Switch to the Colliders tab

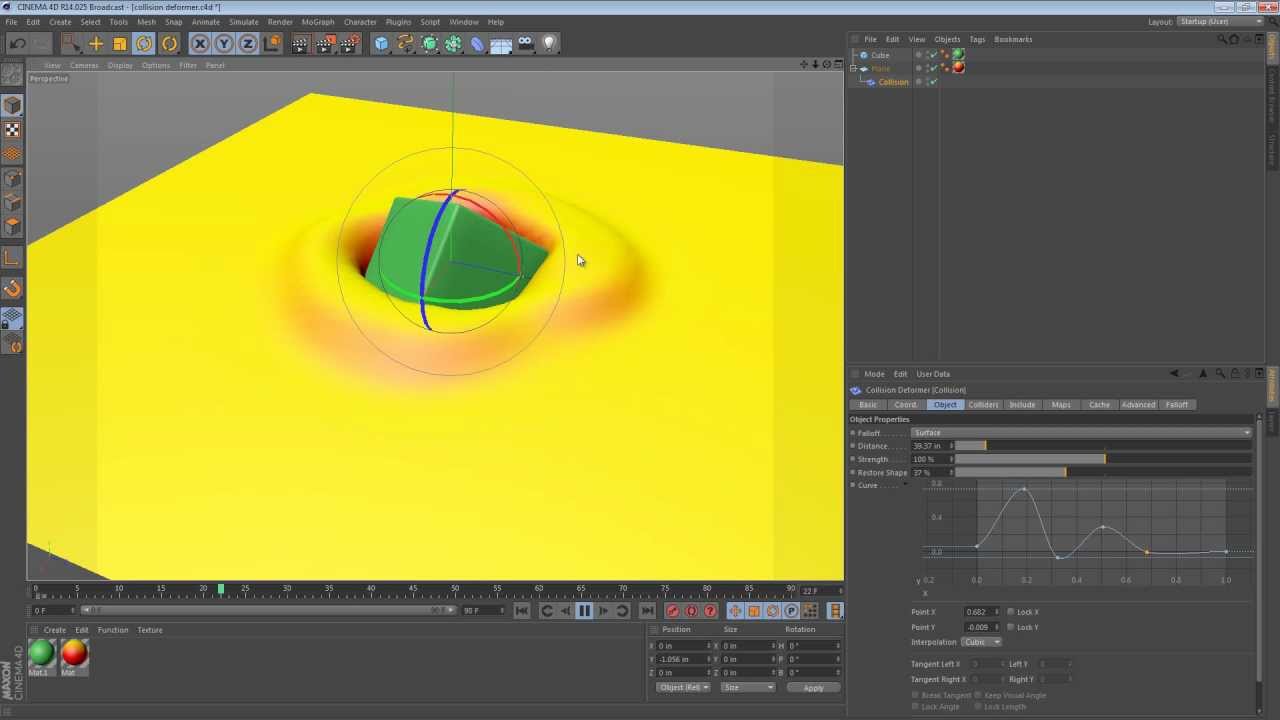click(x=983, y=405)
